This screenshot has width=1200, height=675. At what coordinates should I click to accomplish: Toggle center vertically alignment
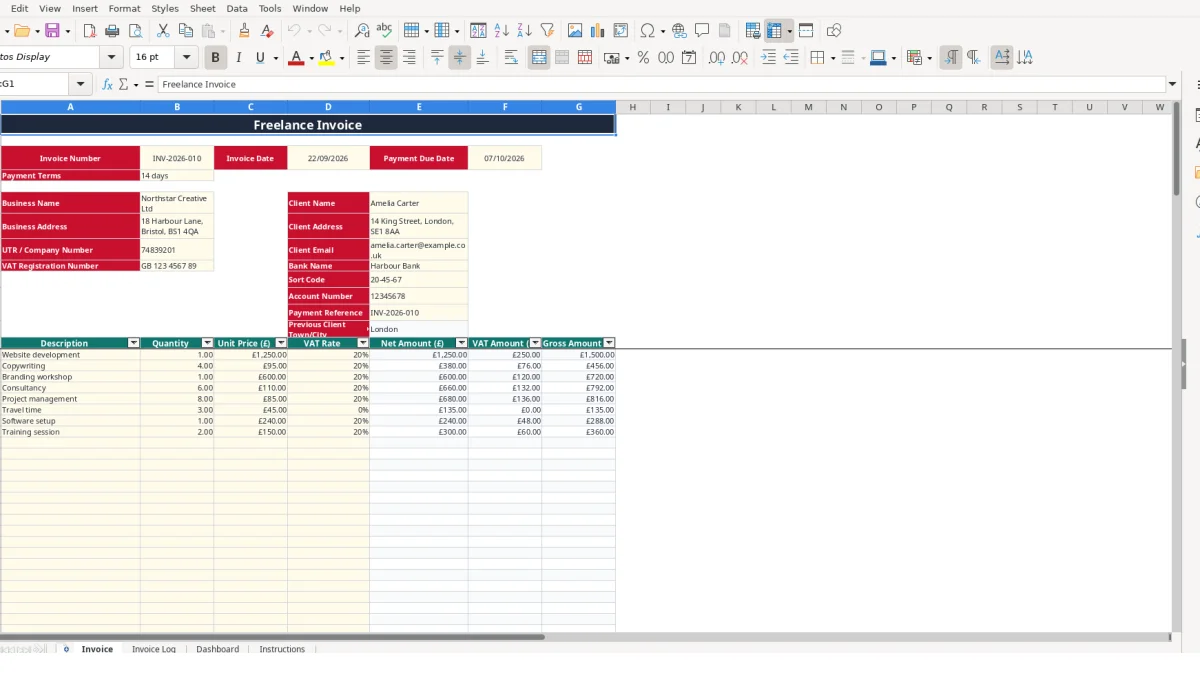(x=459, y=58)
